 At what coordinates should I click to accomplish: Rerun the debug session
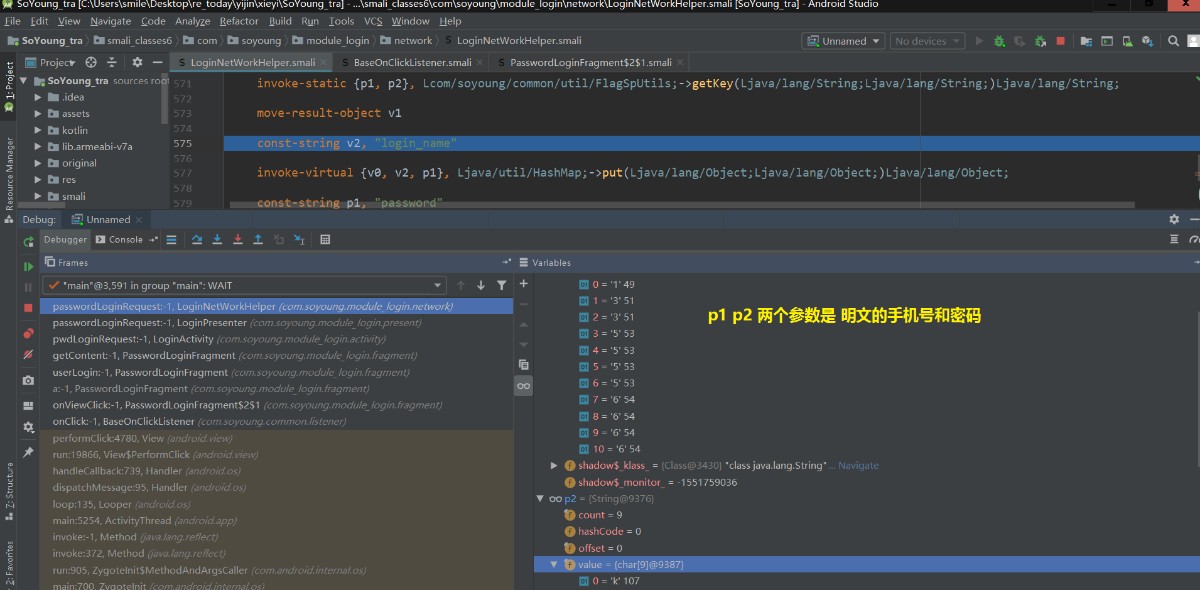28,240
